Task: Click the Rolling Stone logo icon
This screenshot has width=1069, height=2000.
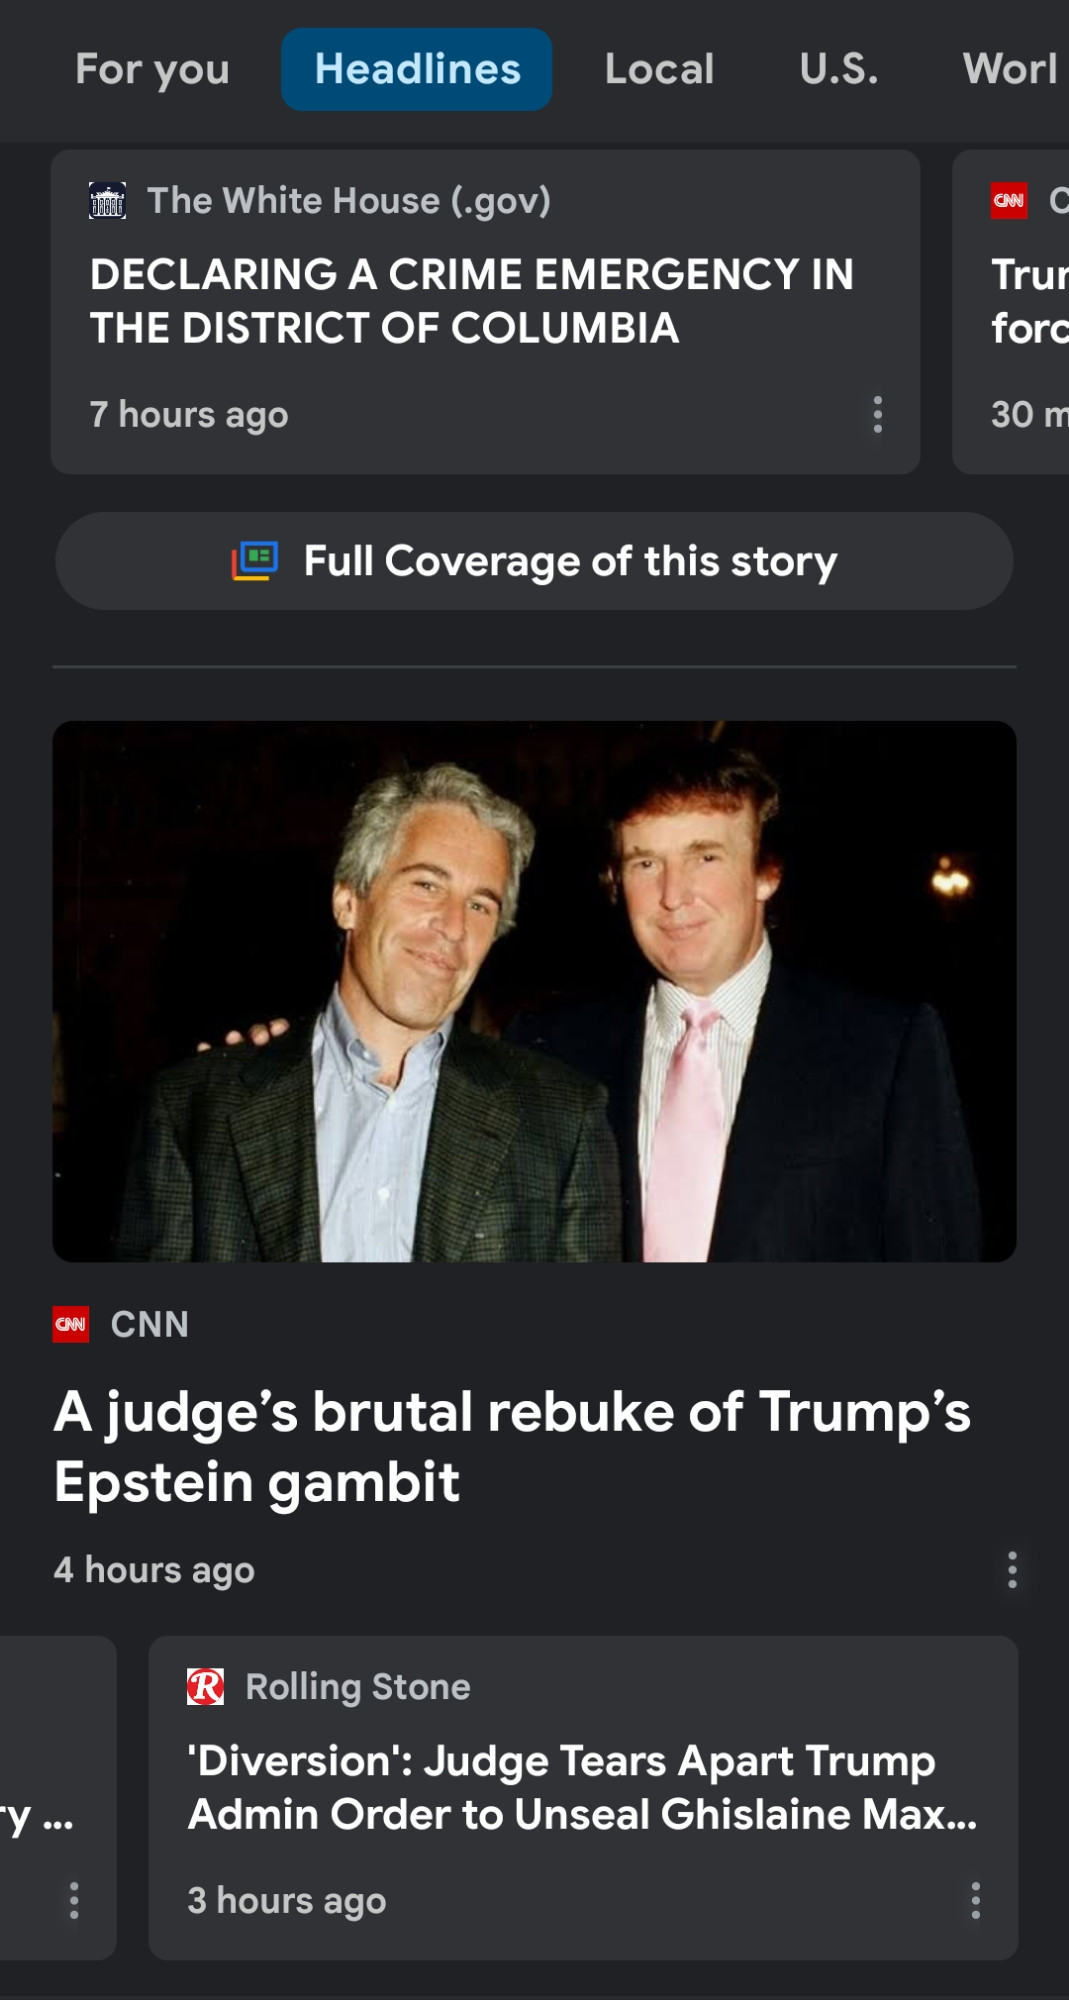Action: [x=205, y=1687]
